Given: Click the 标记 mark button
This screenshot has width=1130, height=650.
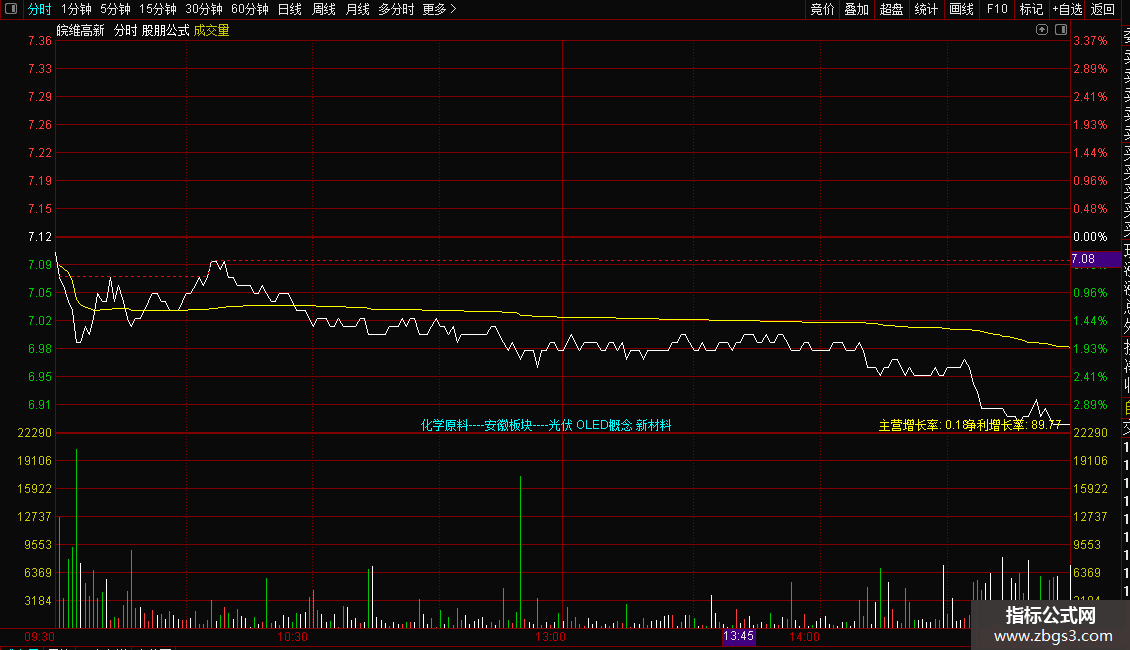Looking at the screenshot, I should 1031,9.
